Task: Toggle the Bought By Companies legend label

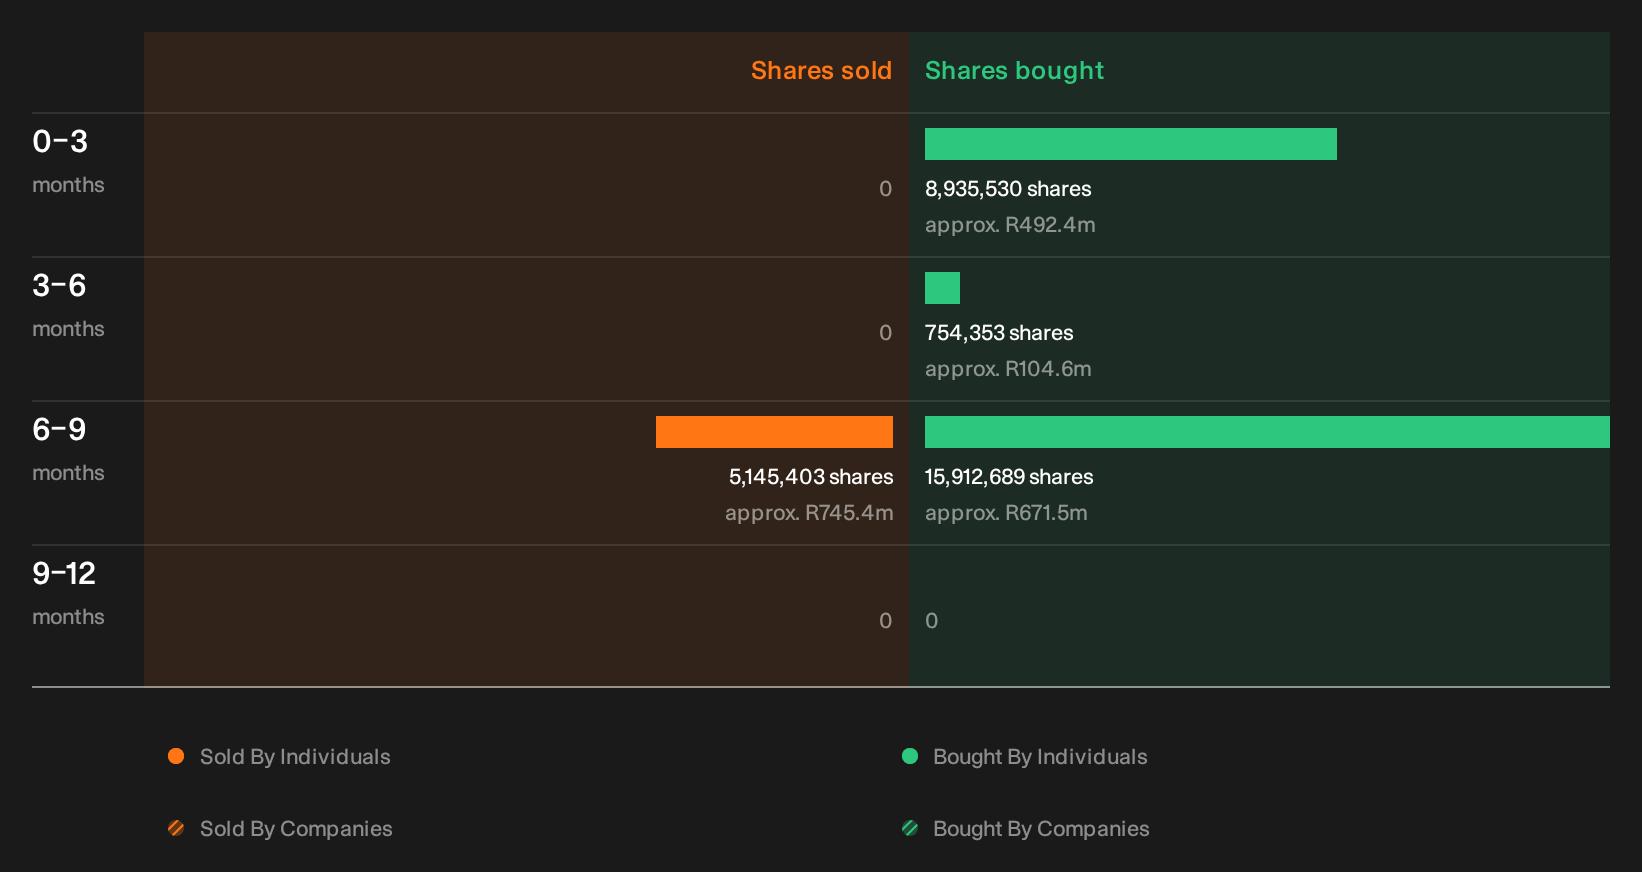Action: click(x=1041, y=829)
